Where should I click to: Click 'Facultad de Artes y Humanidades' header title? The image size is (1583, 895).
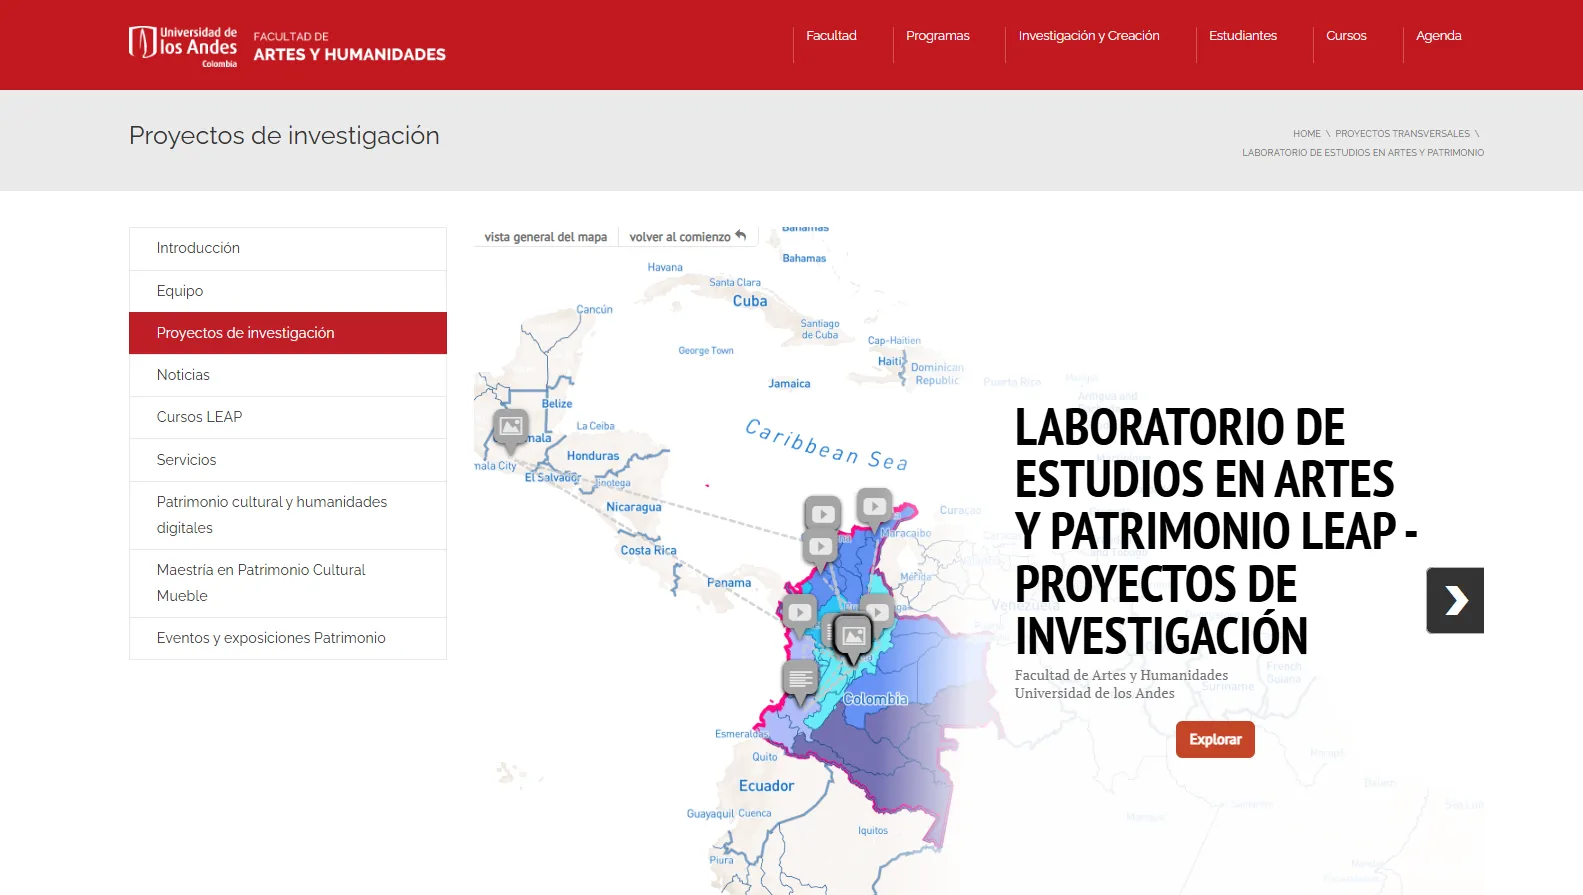pos(349,46)
